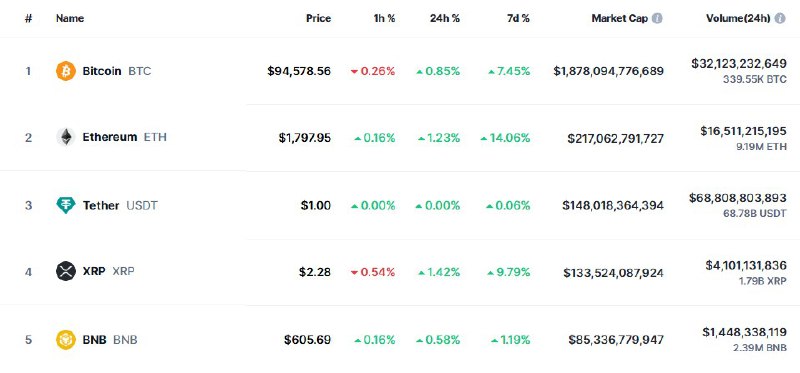Open the Volume(24h) info icon

780,18
